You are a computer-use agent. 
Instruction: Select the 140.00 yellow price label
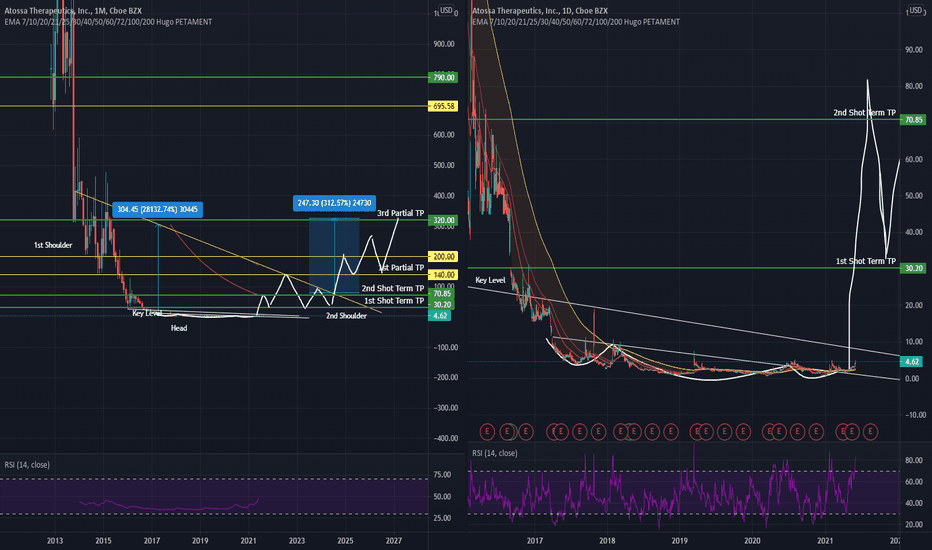(443, 275)
